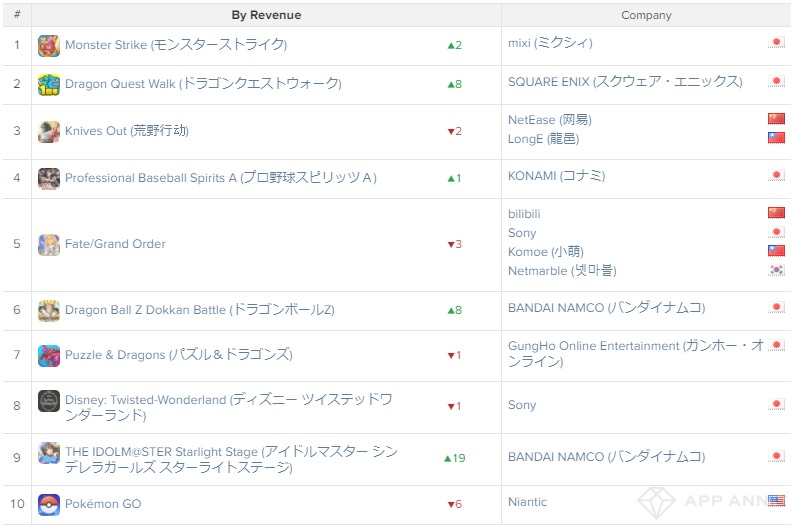Open the Puzzle & Dragons link
This screenshot has width=793, height=527.
coord(179,355)
